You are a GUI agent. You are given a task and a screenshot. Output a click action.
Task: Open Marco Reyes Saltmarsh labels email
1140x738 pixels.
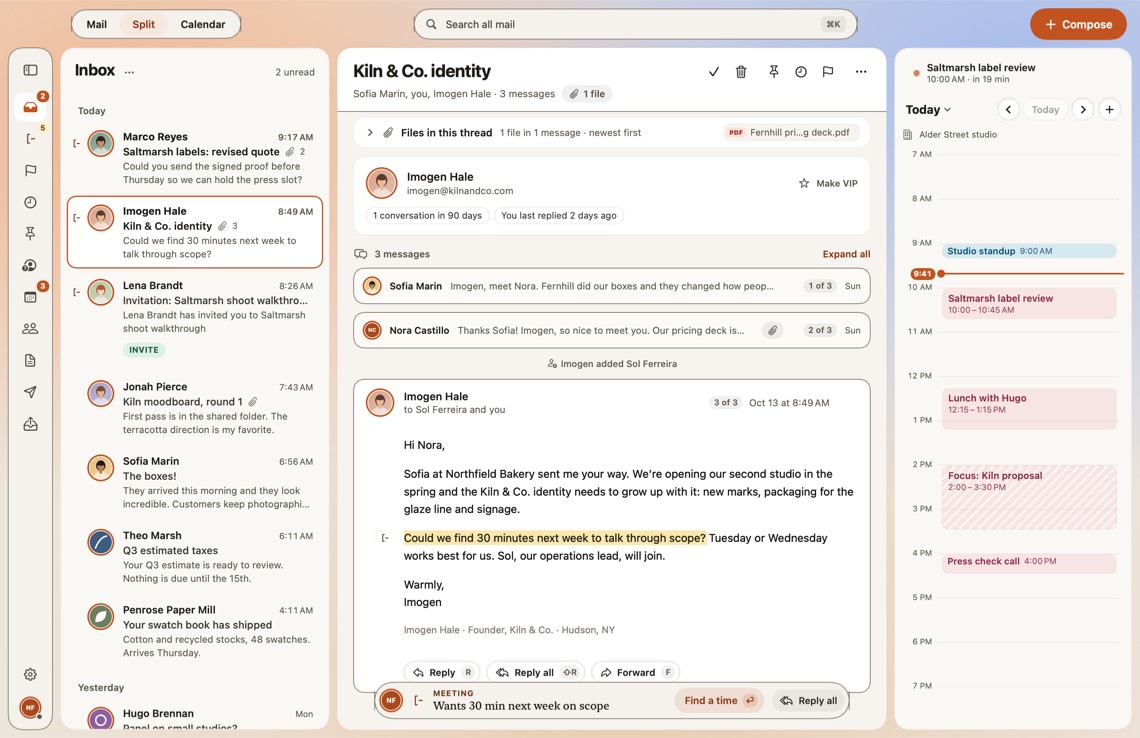coord(195,158)
